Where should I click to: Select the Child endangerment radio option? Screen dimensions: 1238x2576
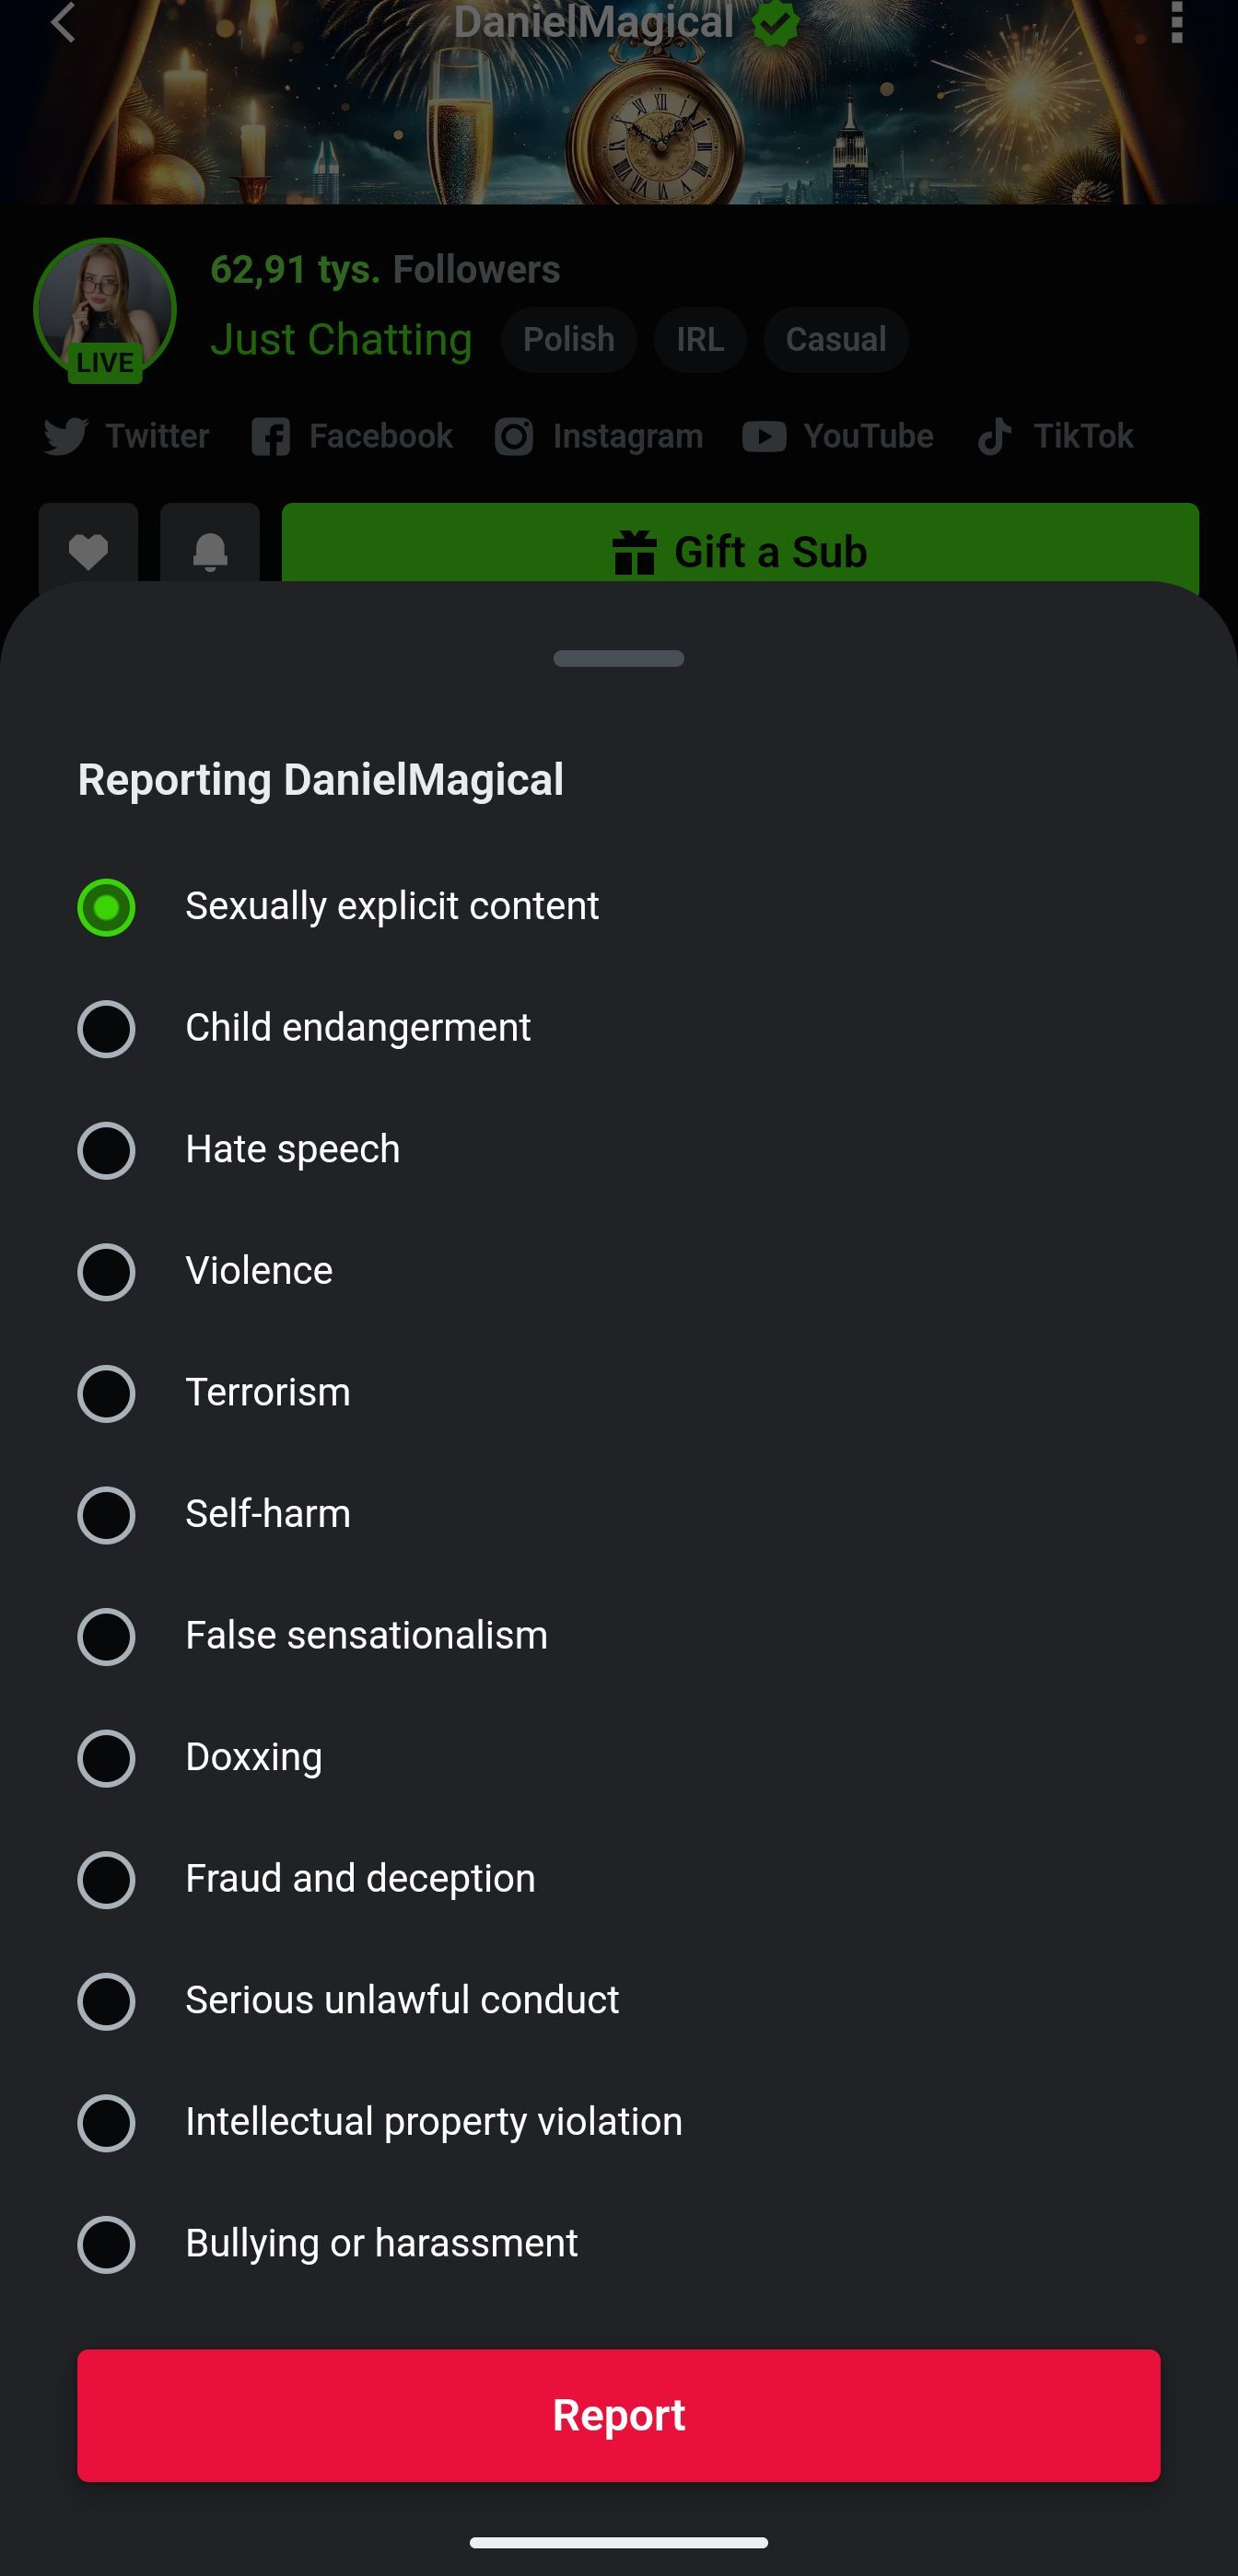pyautogui.click(x=107, y=1029)
